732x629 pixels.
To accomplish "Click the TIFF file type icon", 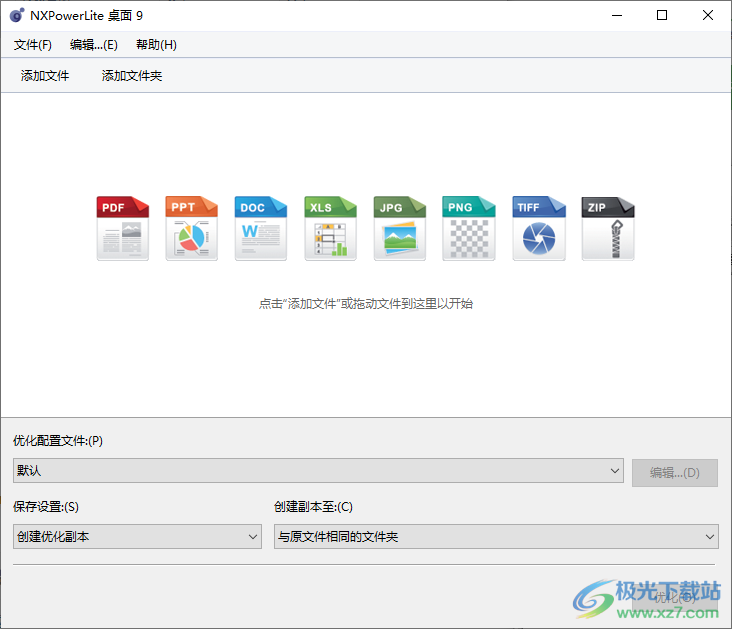I will click(x=539, y=228).
